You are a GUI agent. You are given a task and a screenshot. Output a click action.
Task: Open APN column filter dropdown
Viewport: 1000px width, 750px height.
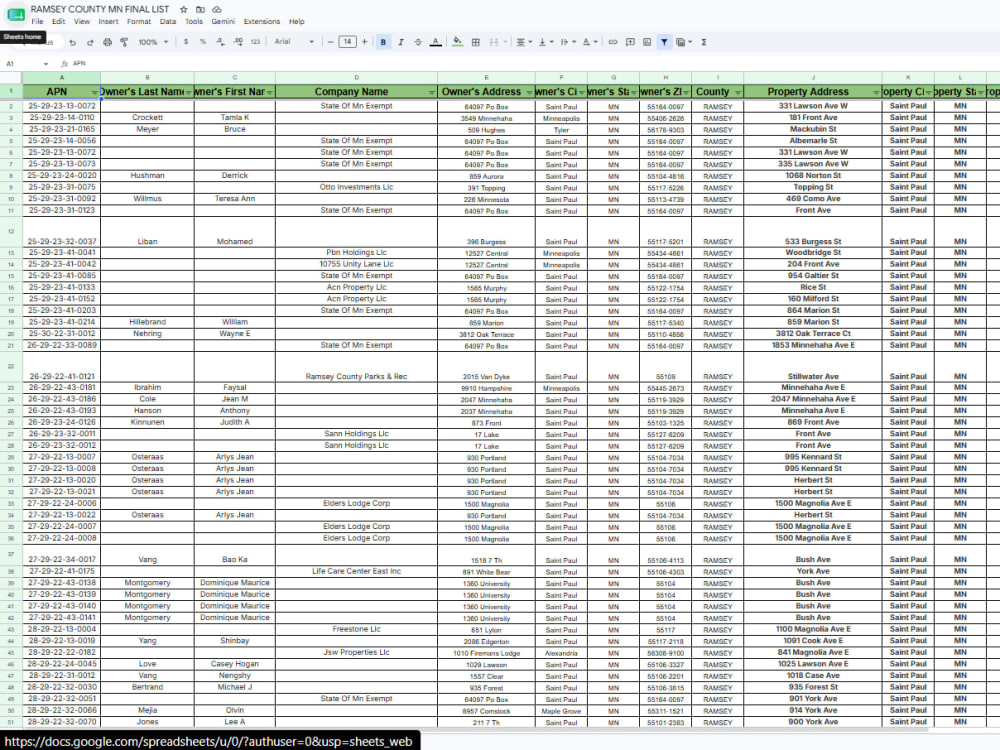(94, 92)
